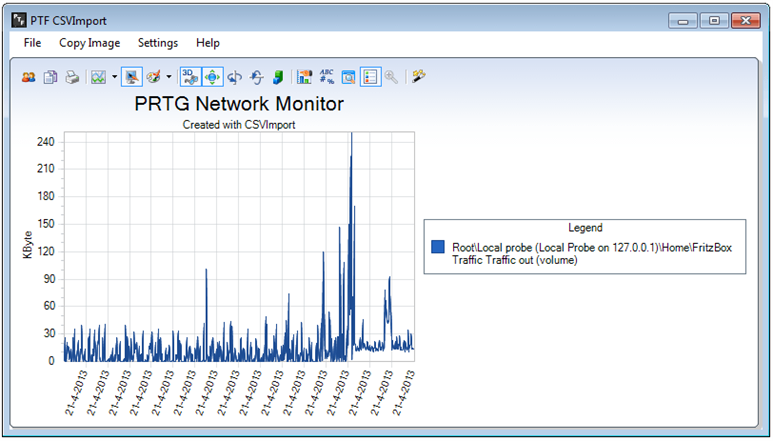Toggle the pan arrows globe button
This screenshot has height=441, width=773.
click(212, 77)
